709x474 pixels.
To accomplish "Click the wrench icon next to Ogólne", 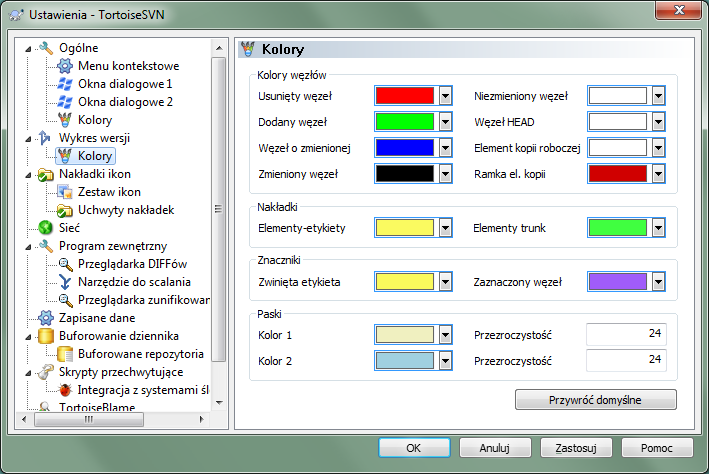I will [x=46, y=47].
